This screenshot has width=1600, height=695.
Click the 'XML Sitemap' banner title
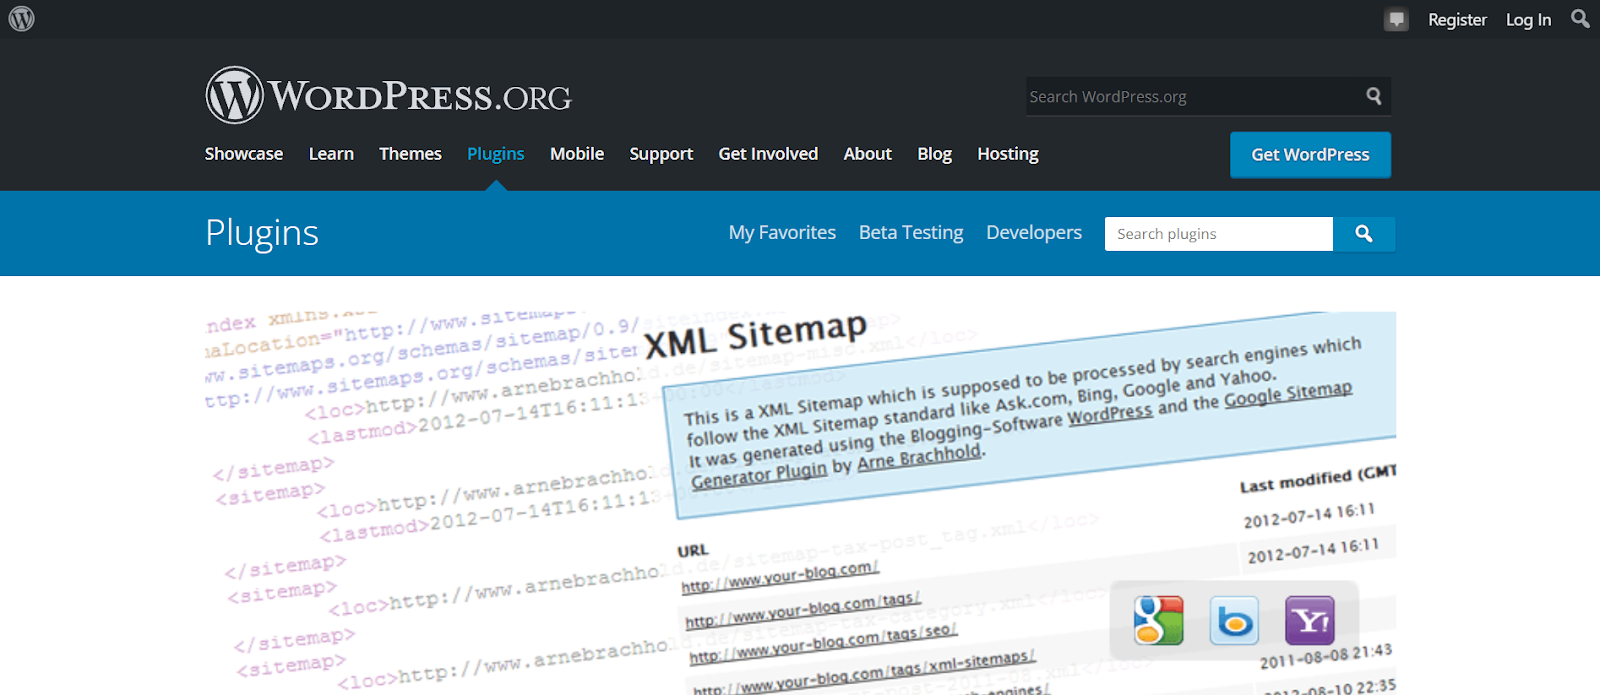pos(756,335)
